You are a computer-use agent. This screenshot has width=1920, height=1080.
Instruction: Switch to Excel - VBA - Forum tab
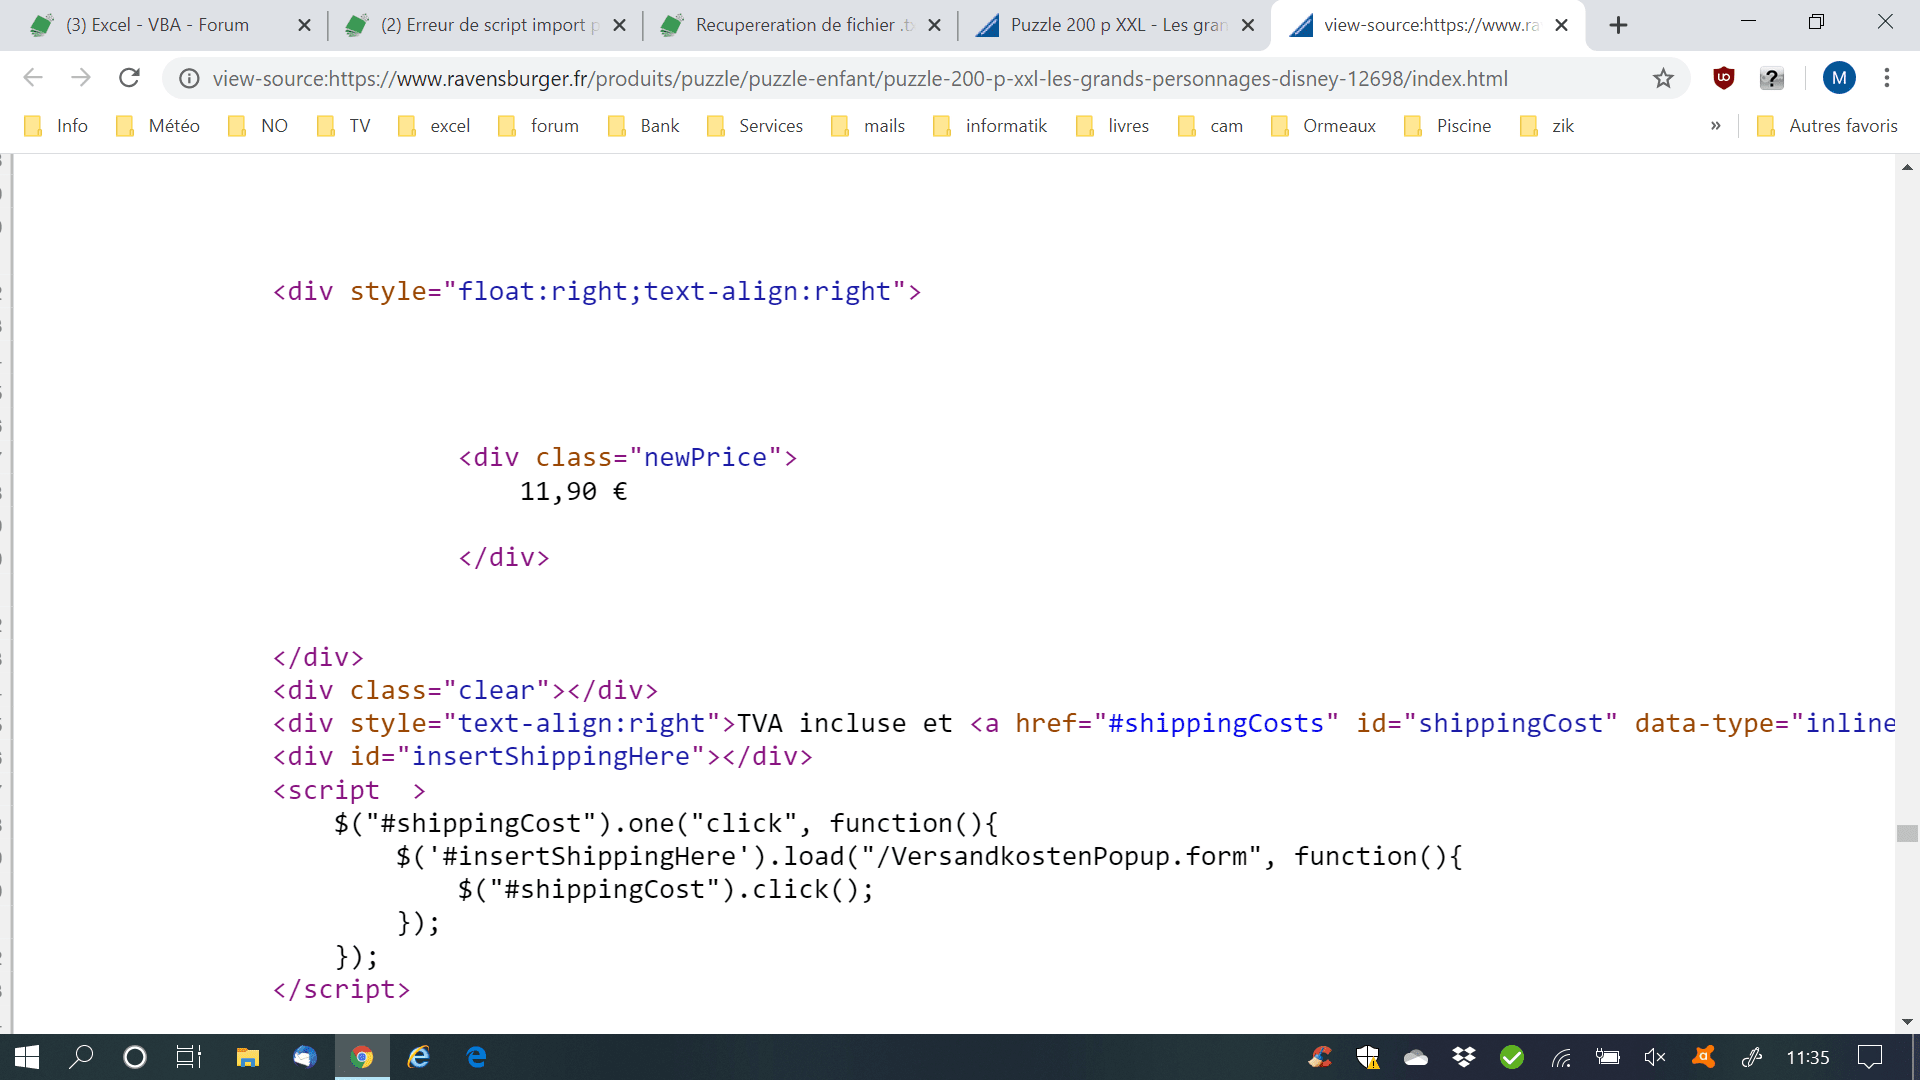[157, 25]
